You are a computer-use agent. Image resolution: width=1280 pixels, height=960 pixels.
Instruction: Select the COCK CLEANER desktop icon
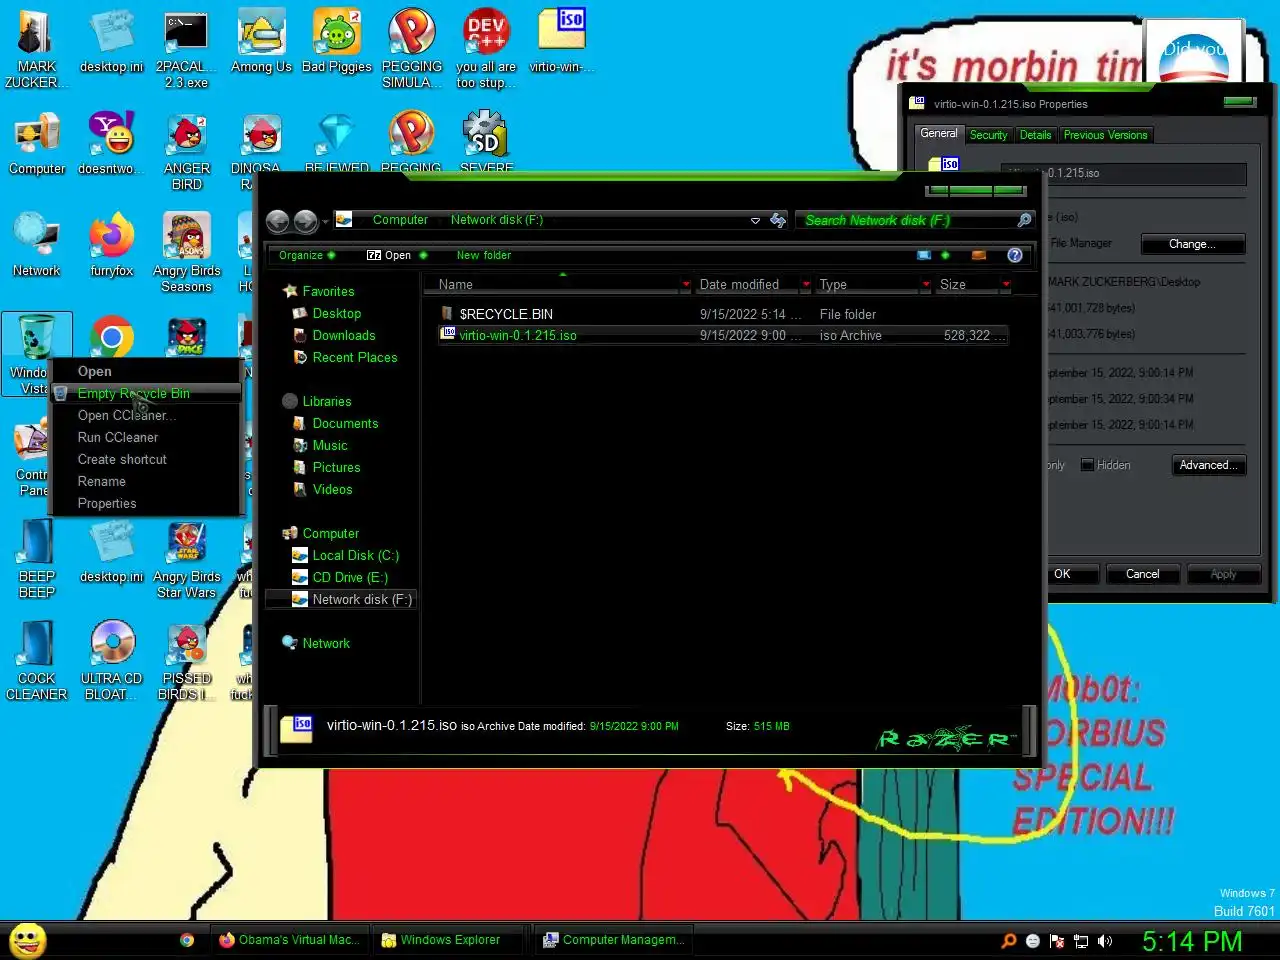[x=37, y=662]
